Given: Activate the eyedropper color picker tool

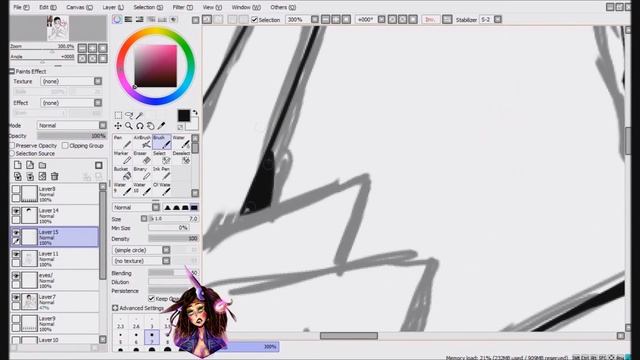Looking at the screenshot, I should pyautogui.click(x=162, y=126).
